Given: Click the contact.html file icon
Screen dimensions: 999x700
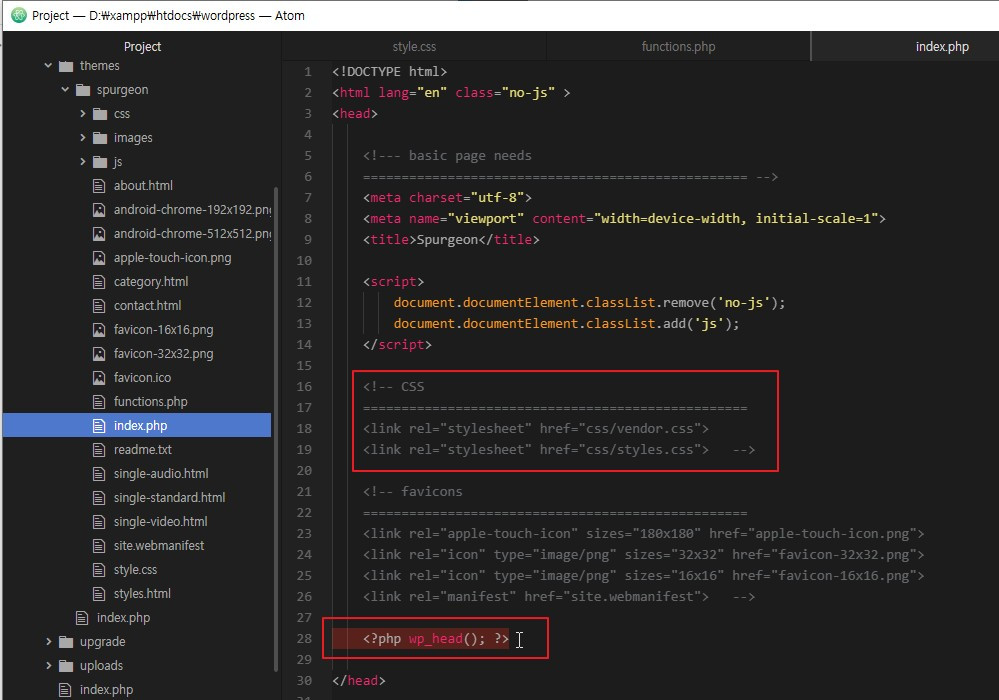Looking at the screenshot, I should click(x=99, y=306).
